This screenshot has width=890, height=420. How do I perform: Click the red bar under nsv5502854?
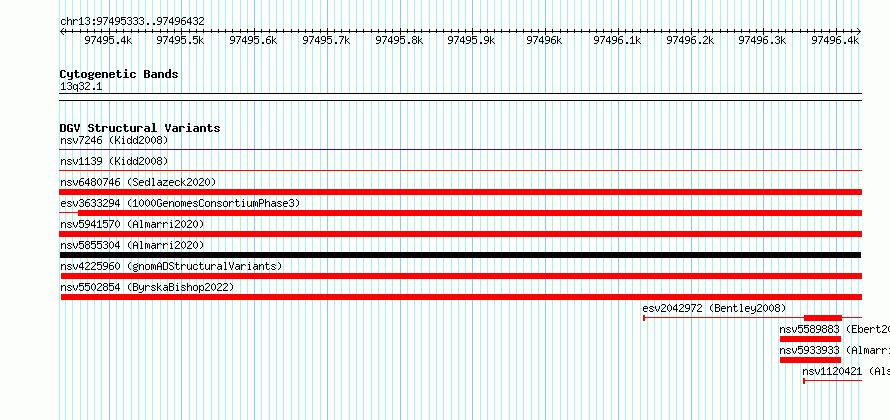pos(461,297)
